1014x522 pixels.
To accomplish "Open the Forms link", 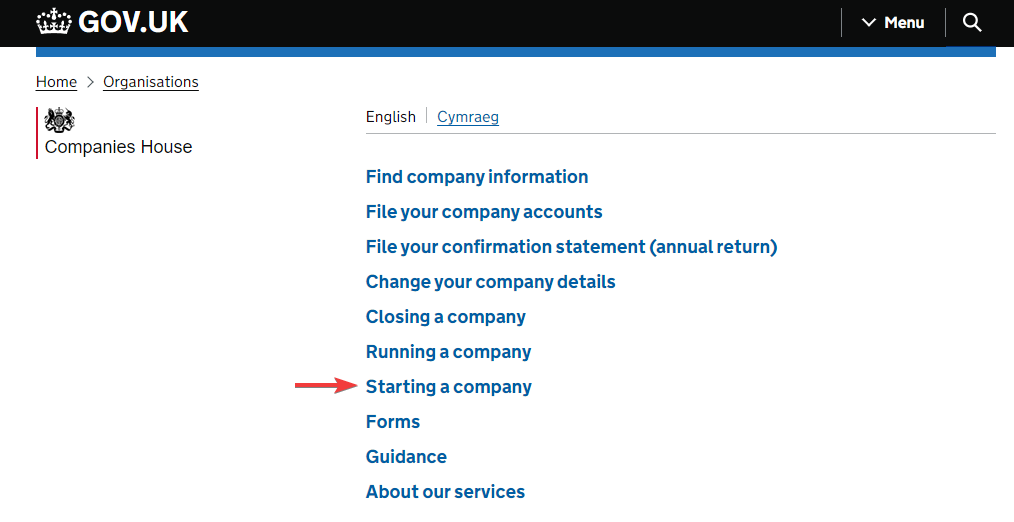I will pos(393,421).
